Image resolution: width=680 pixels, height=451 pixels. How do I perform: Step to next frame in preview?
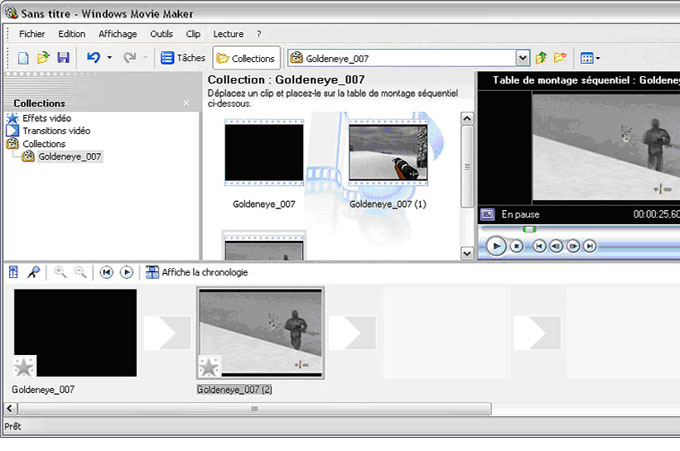click(x=573, y=246)
